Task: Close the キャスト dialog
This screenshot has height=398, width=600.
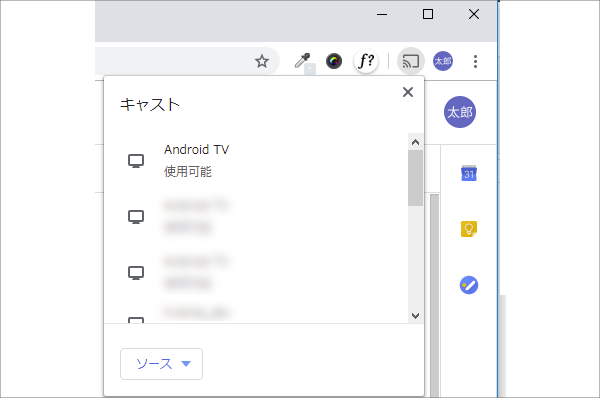Action: 408,92
